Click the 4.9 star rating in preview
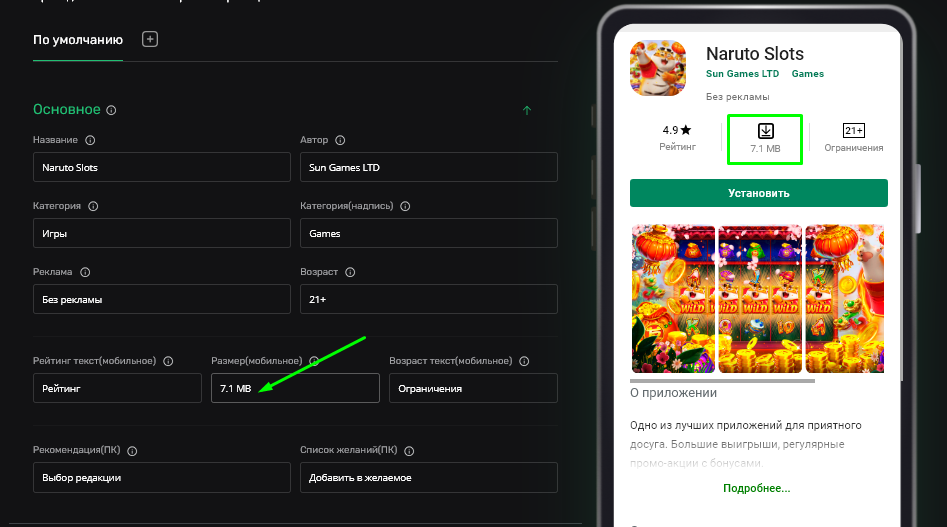Screen dimensions: 947x527 [x=677, y=130]
